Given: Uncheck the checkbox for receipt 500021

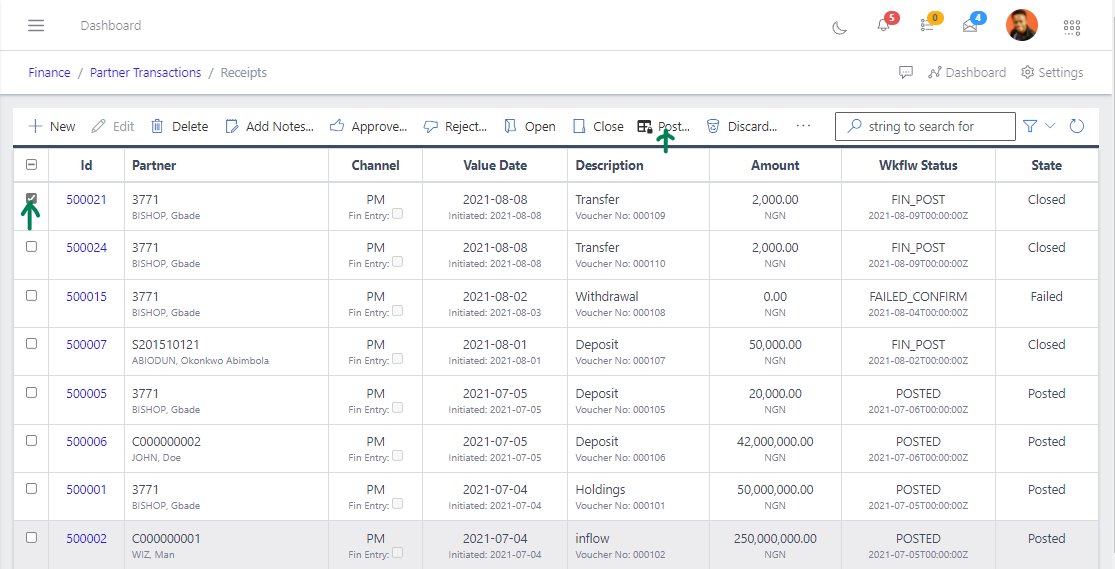Looking at the screenshot, I should point(31,199).
